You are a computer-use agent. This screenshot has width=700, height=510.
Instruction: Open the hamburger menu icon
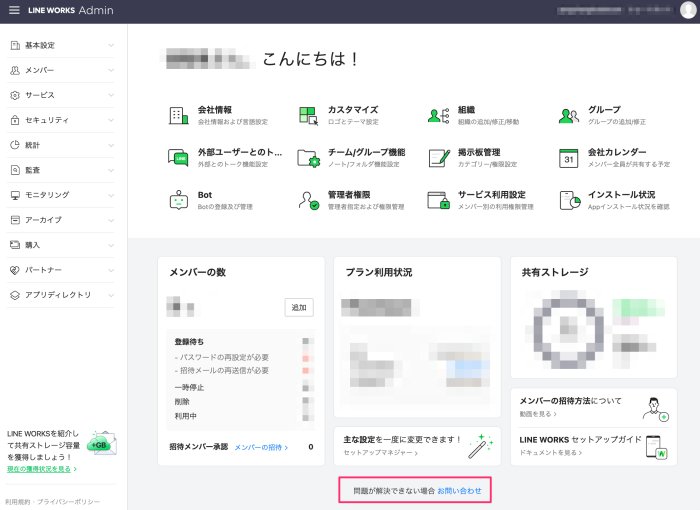click(14, 10)
